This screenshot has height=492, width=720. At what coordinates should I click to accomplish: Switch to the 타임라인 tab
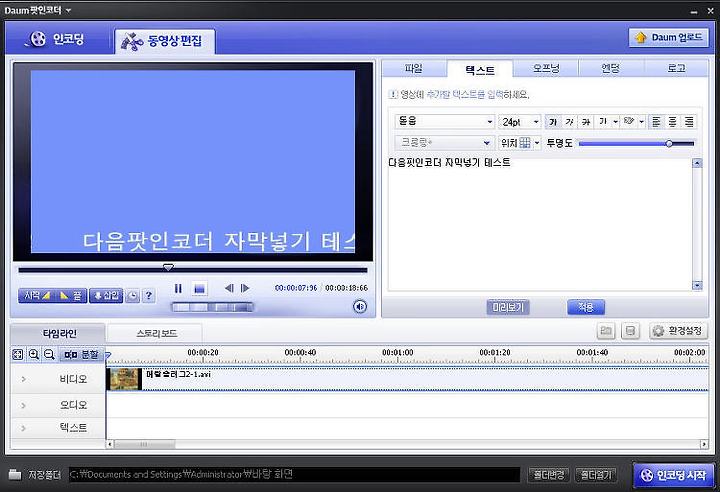tap(59, 334)
